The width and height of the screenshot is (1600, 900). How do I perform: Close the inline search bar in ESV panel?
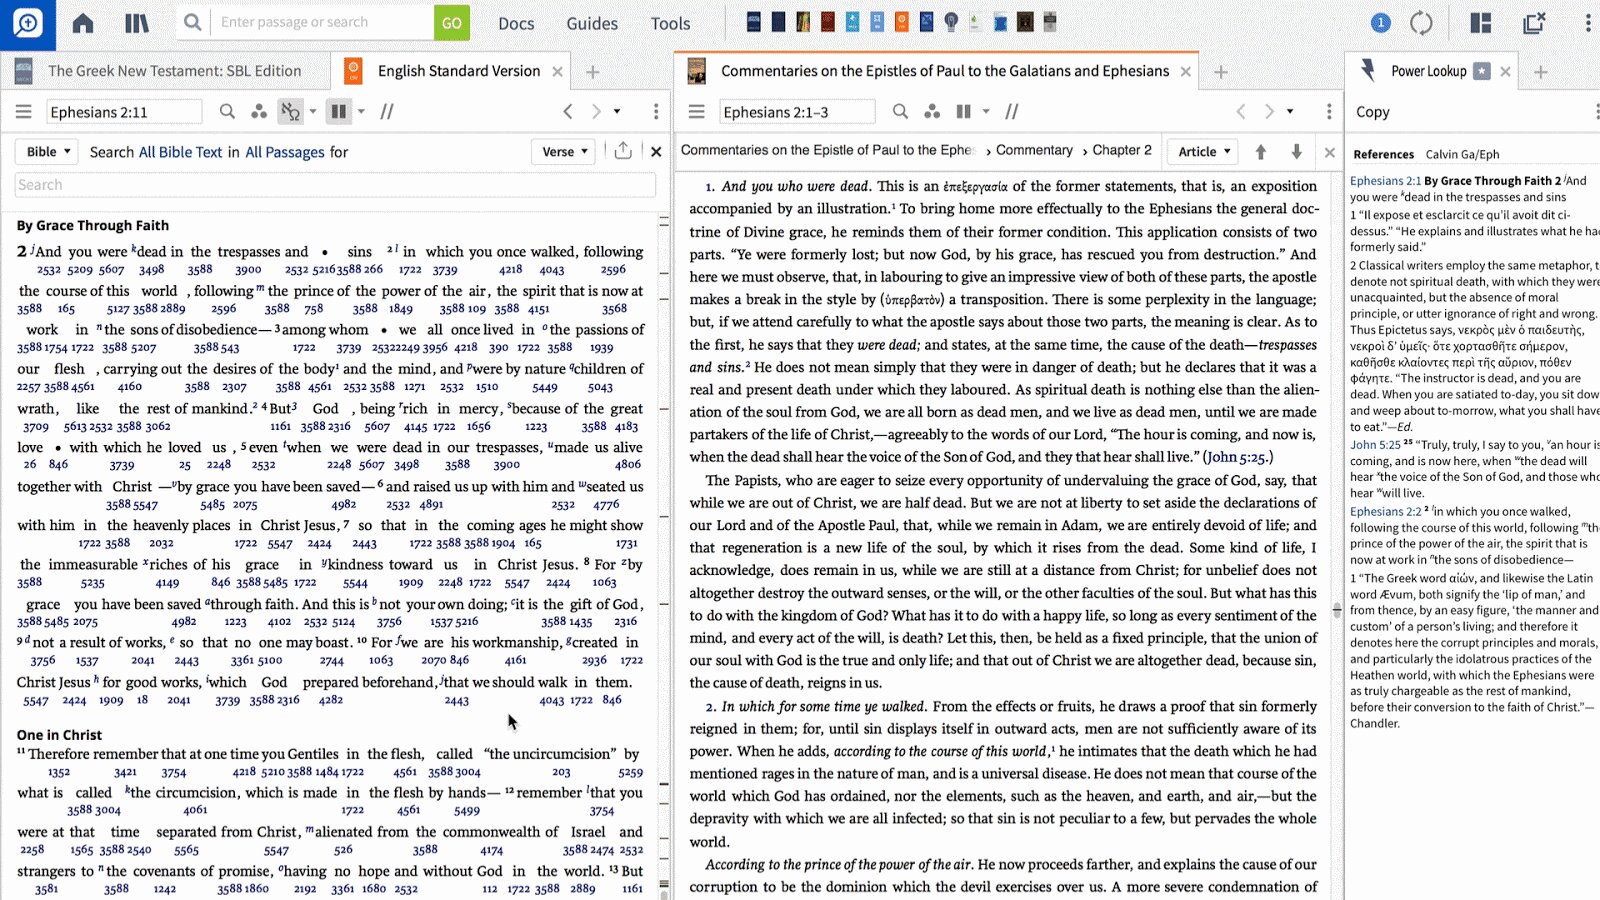pos(656,152)
